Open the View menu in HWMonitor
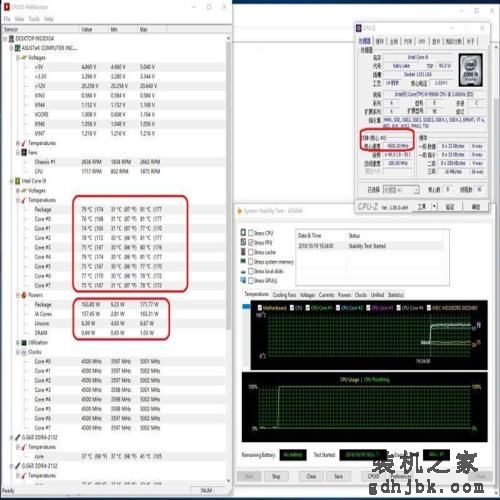 [x=19, y=19]
